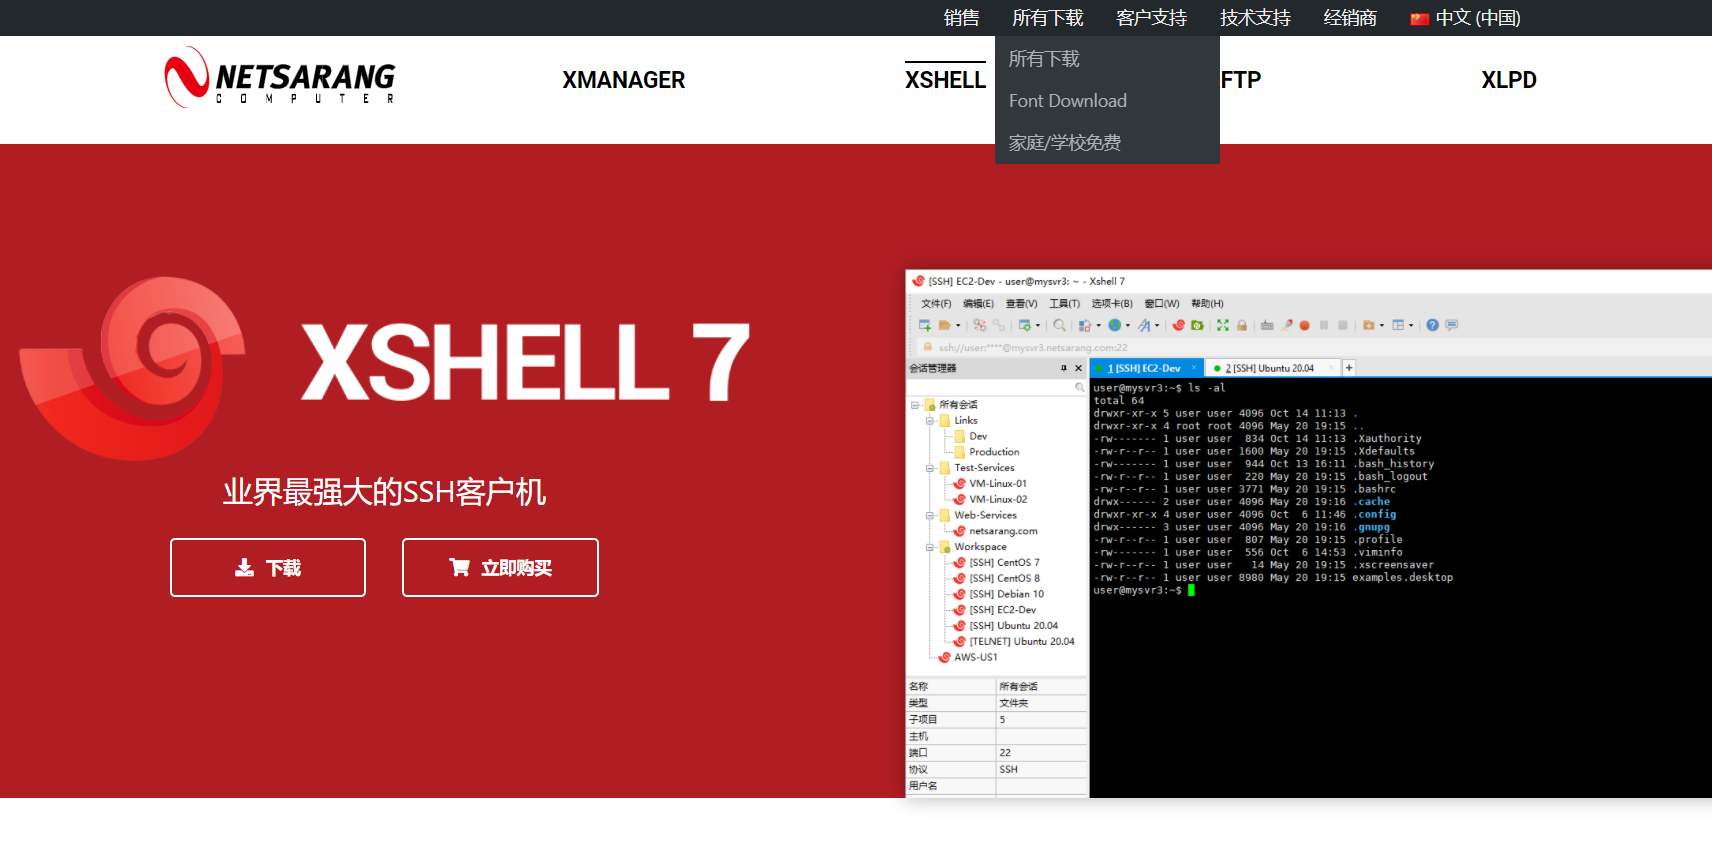Click the layout panes toolbar icon
Screen dimensions: 1712x849
pyautogui.click(x=1398, y=325)
